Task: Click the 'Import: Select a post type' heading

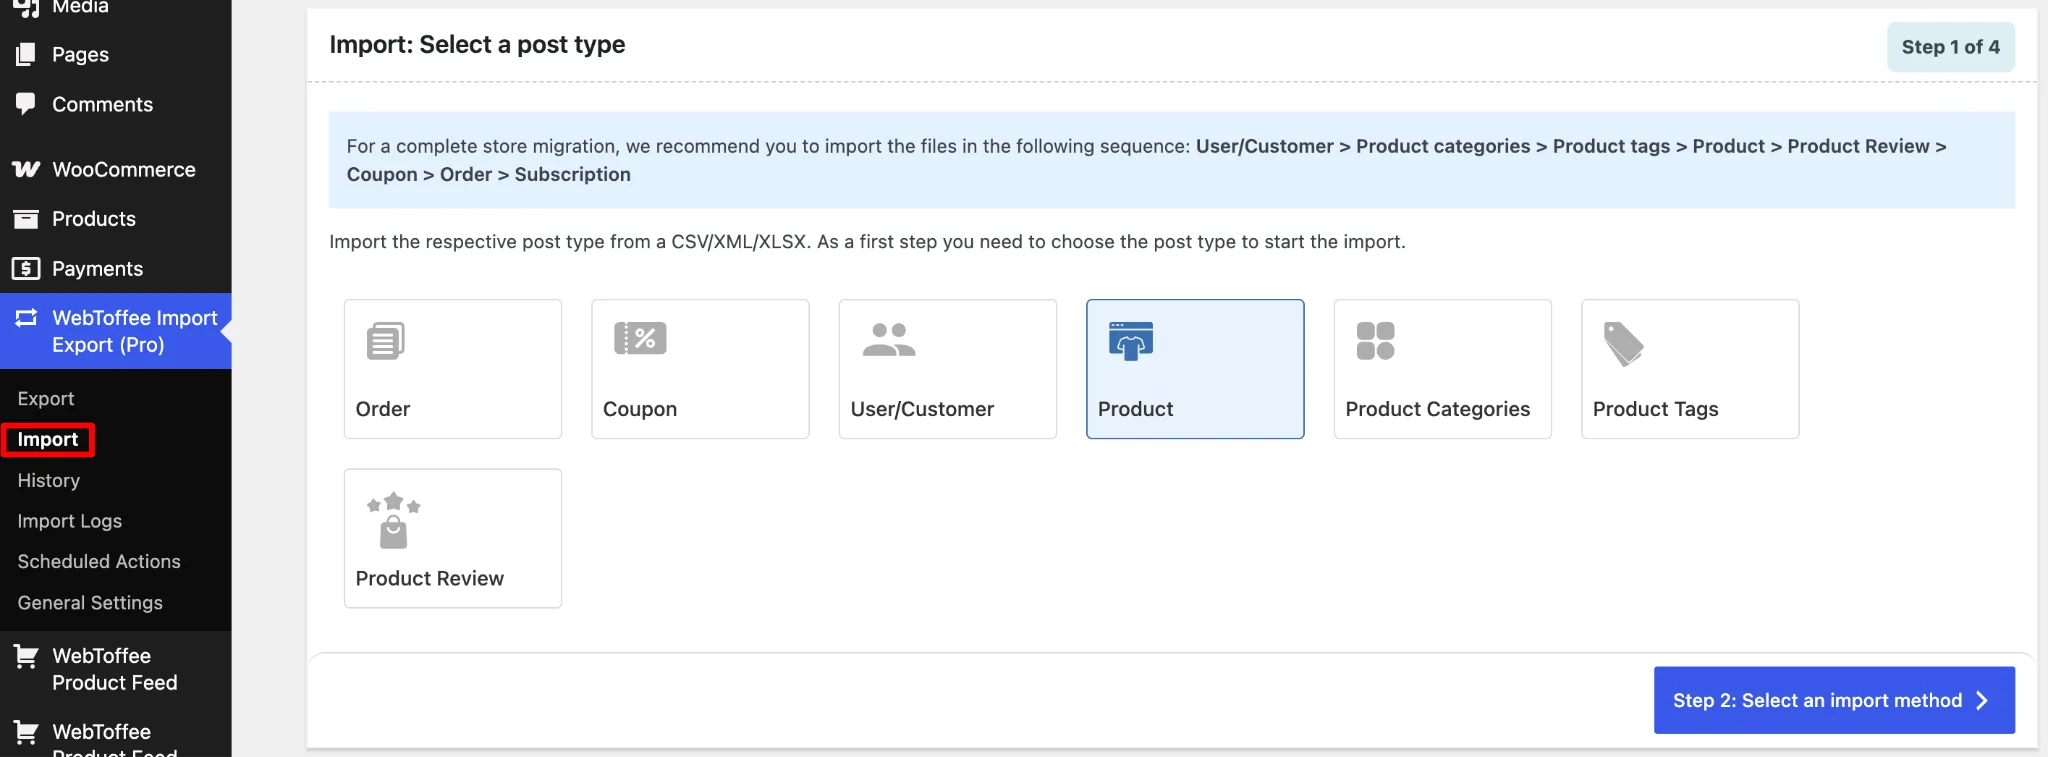Action: (x=477, y=44)
